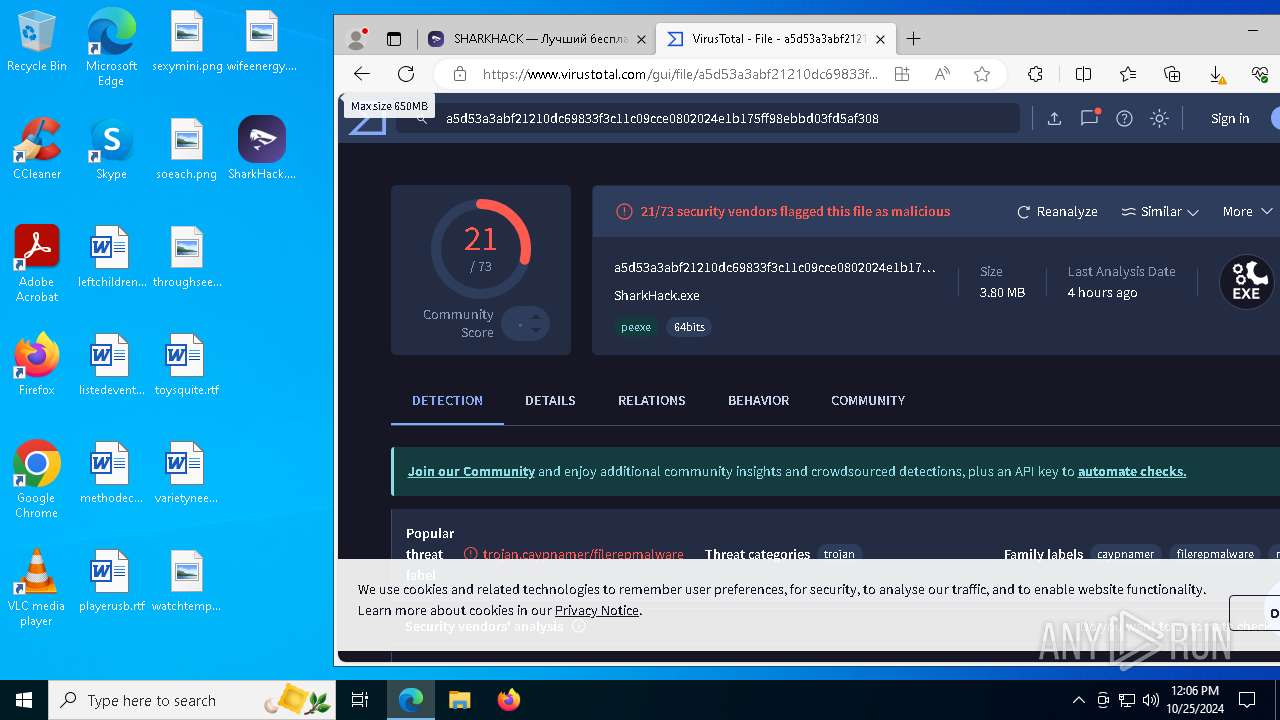Screen dimensions: 1280x720
Task: Click the Sign in link
Action: (1230, 118)
